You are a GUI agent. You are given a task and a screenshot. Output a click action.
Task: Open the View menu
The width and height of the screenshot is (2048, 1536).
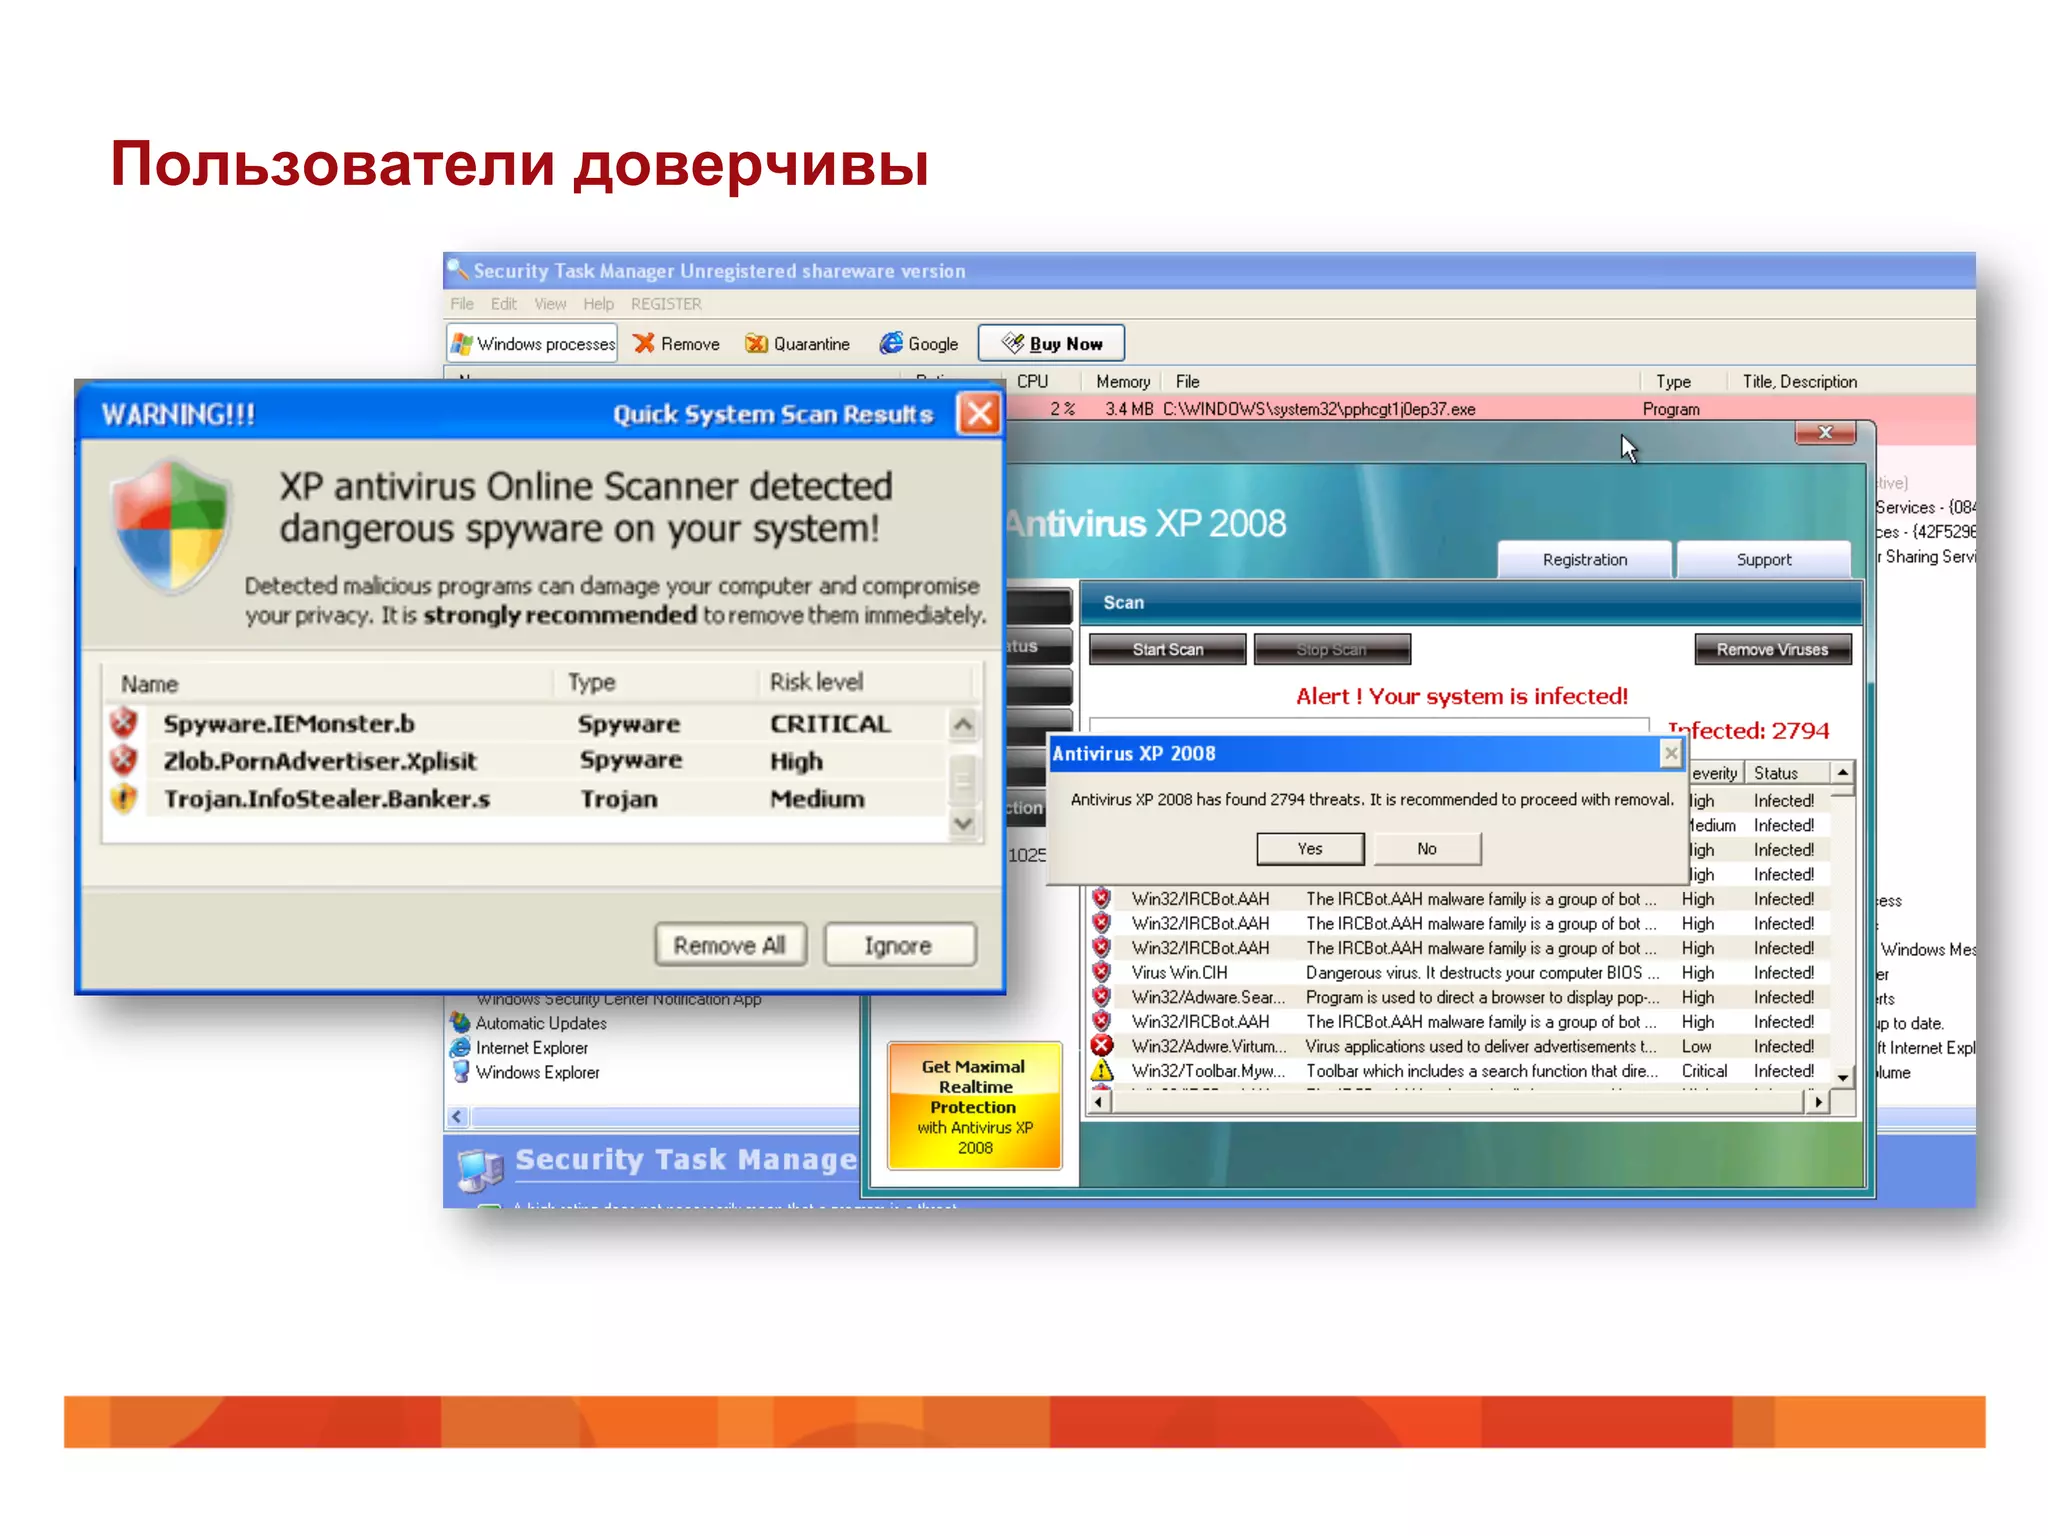tap(550, 304)
